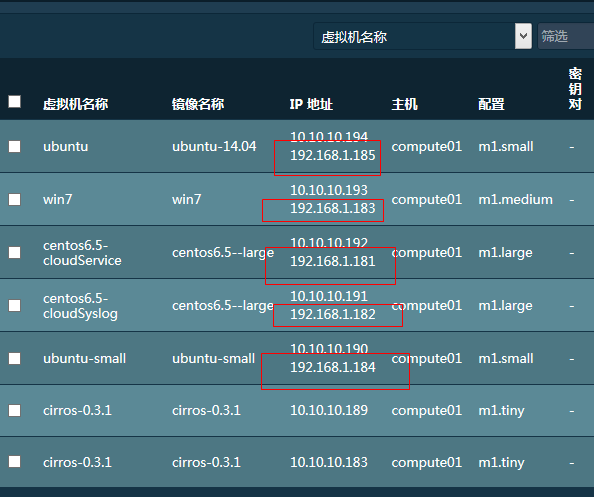Check the box for the ubuntu-14.04 VM

[15, 147]
